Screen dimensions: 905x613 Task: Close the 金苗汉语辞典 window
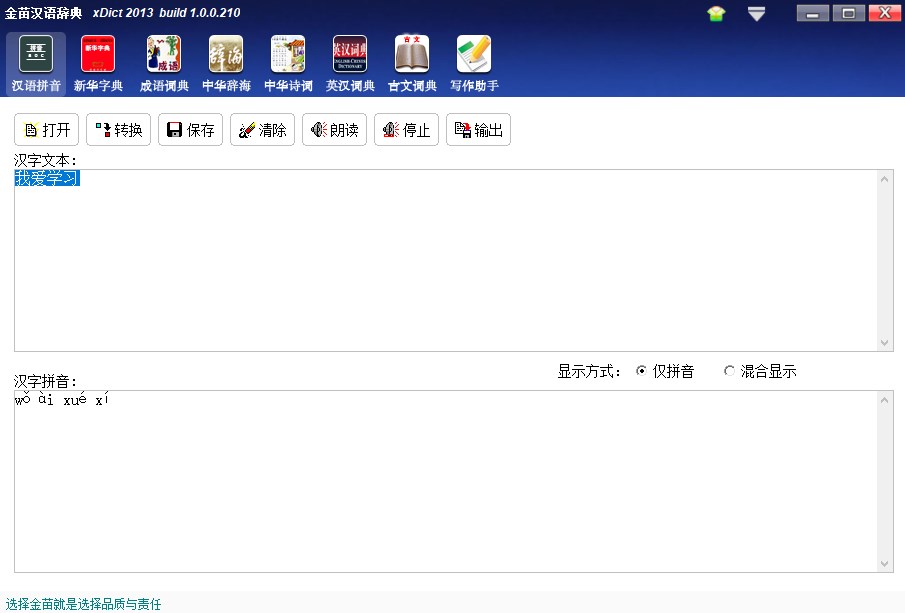pyautogui.click(x=885, y=13)
